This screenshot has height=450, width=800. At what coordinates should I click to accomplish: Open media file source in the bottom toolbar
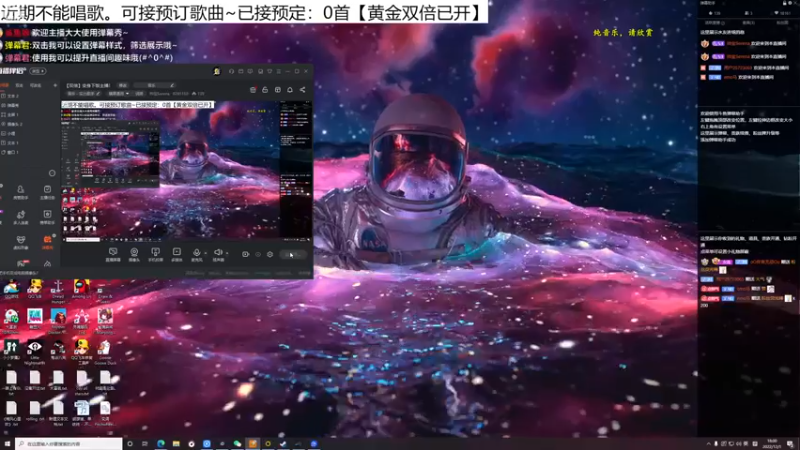point(177,254)
